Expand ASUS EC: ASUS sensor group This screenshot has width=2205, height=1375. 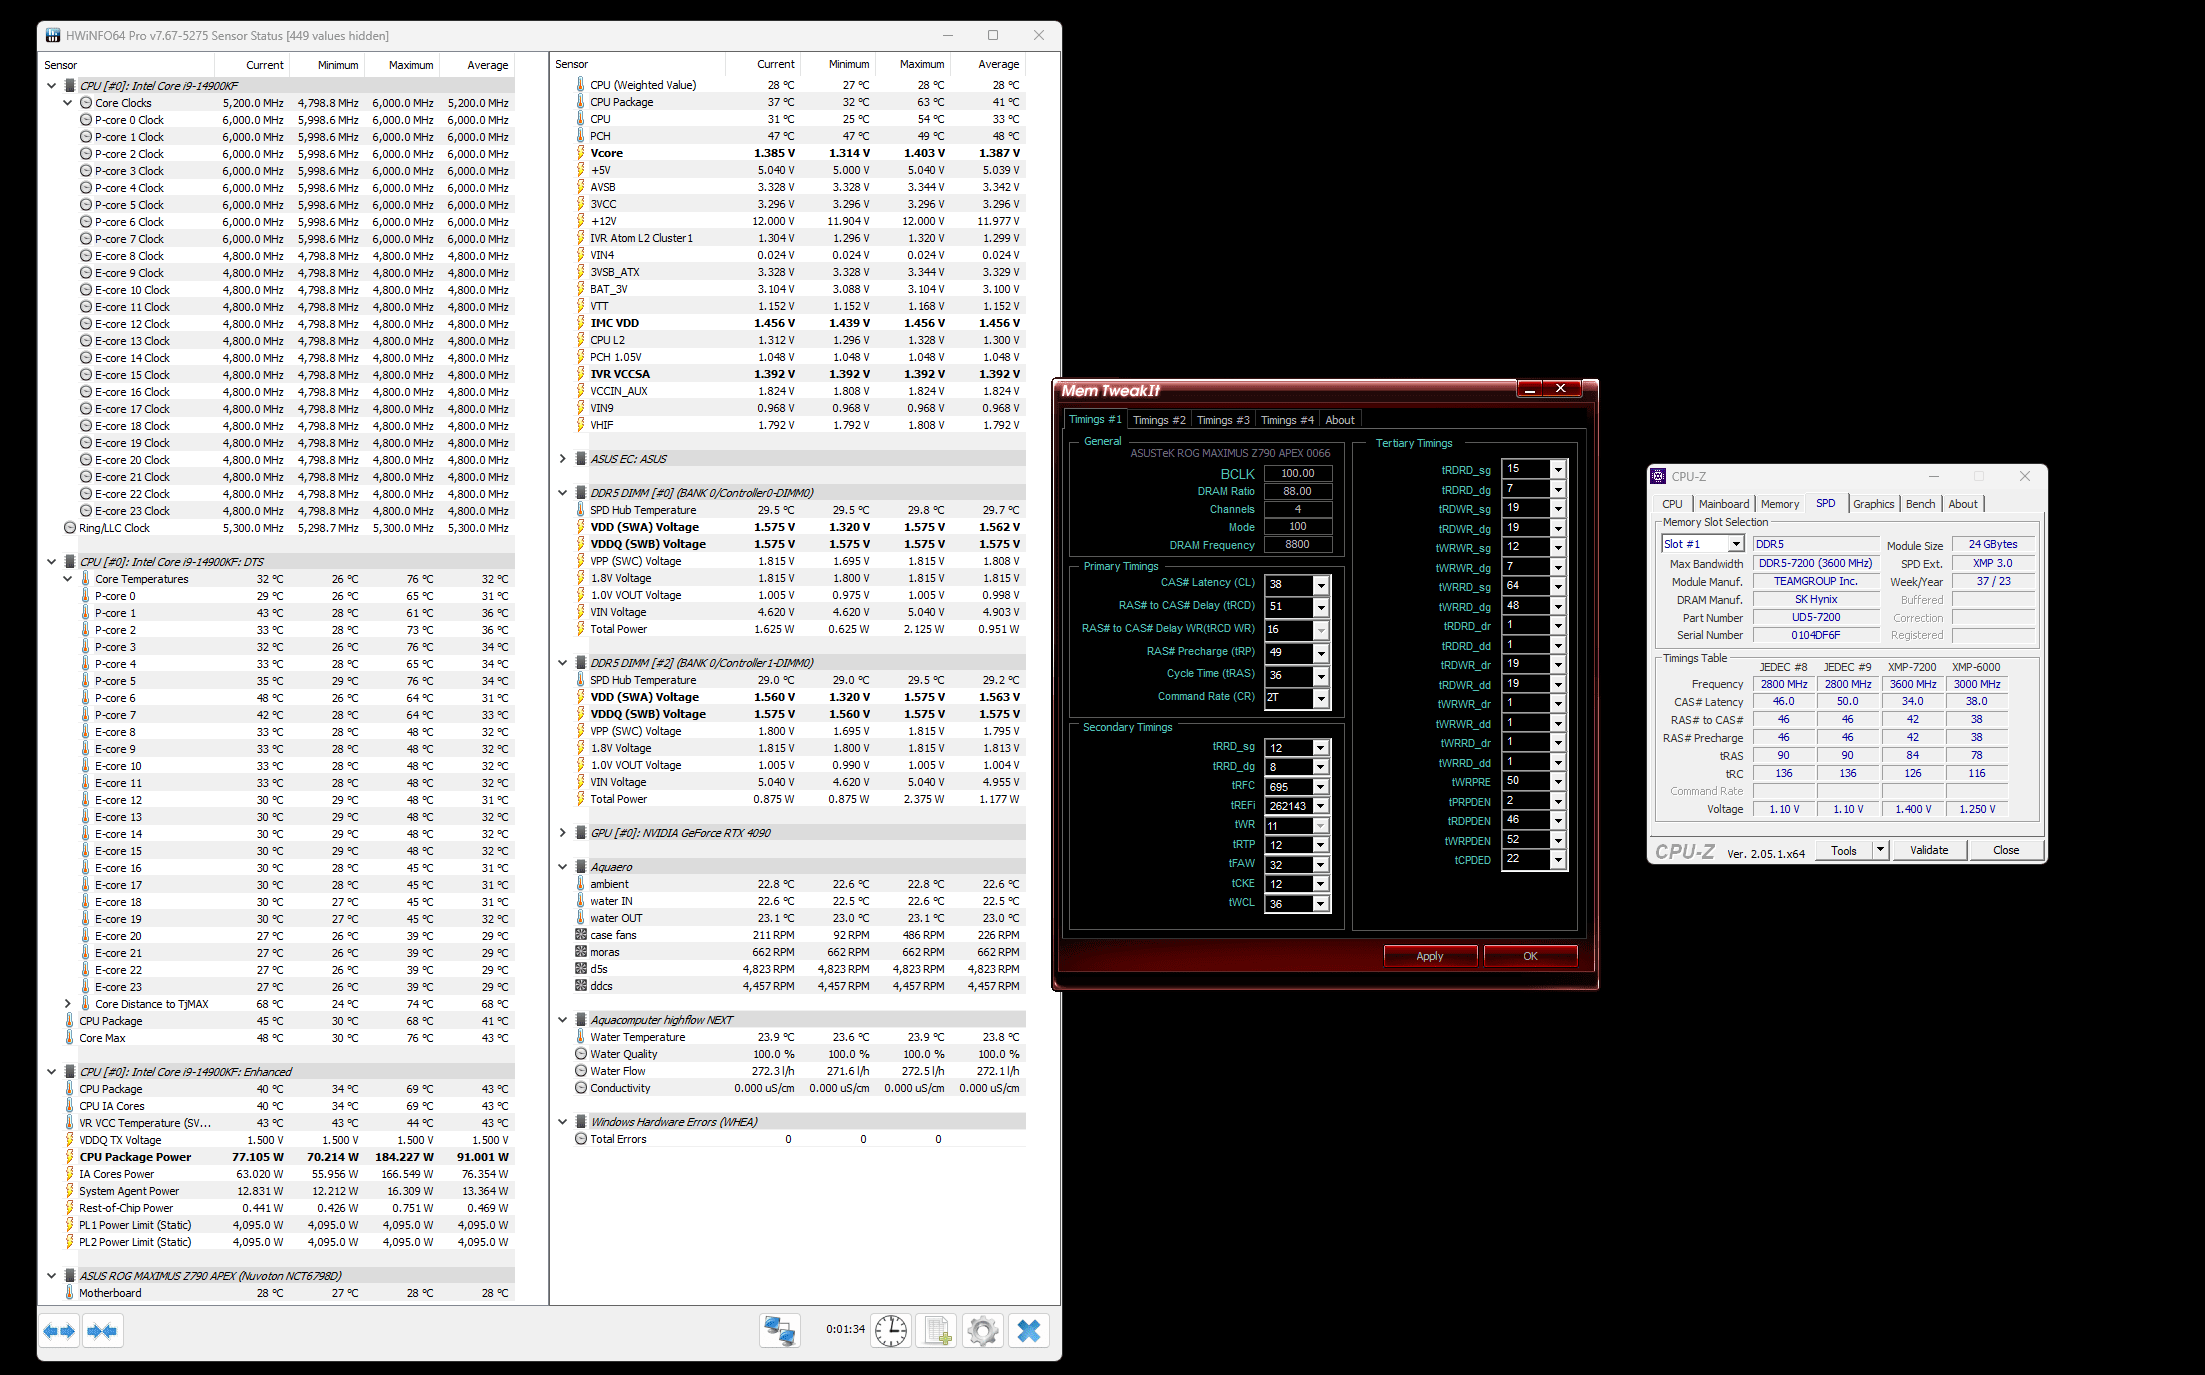point(563,459)
